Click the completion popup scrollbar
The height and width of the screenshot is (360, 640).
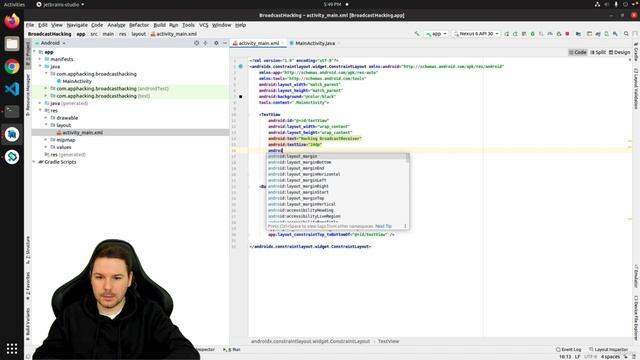(408, 158)
